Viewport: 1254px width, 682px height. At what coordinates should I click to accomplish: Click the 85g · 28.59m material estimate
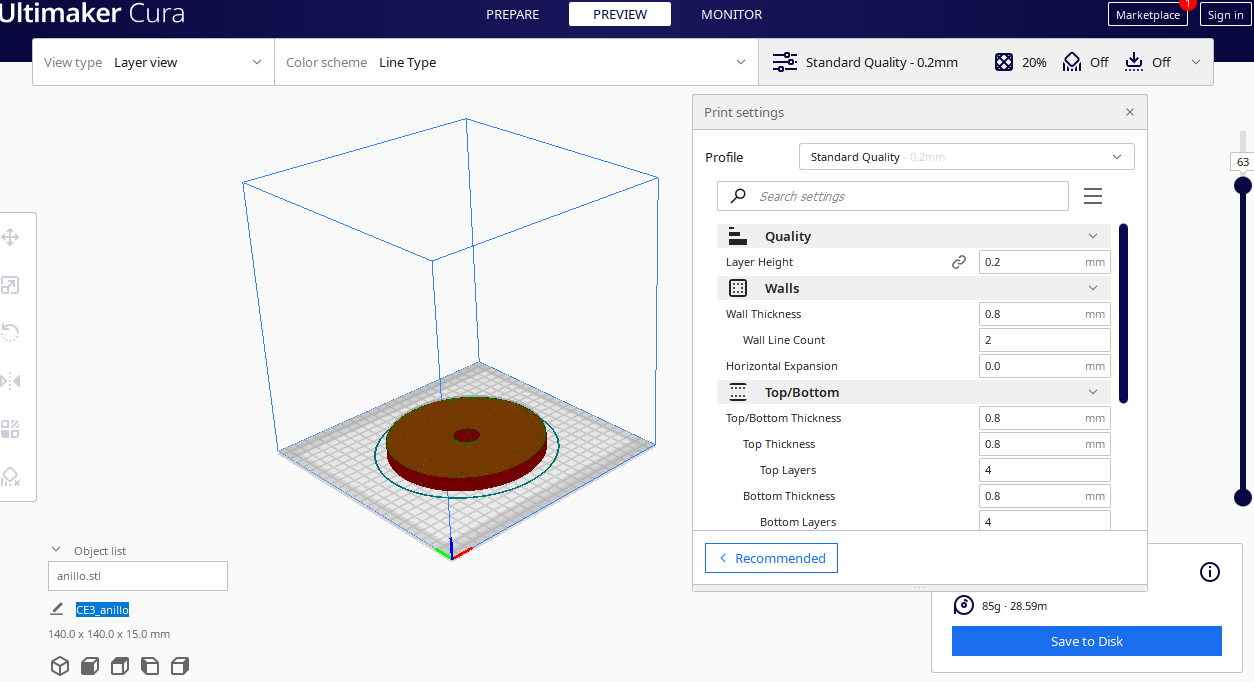1014,606
